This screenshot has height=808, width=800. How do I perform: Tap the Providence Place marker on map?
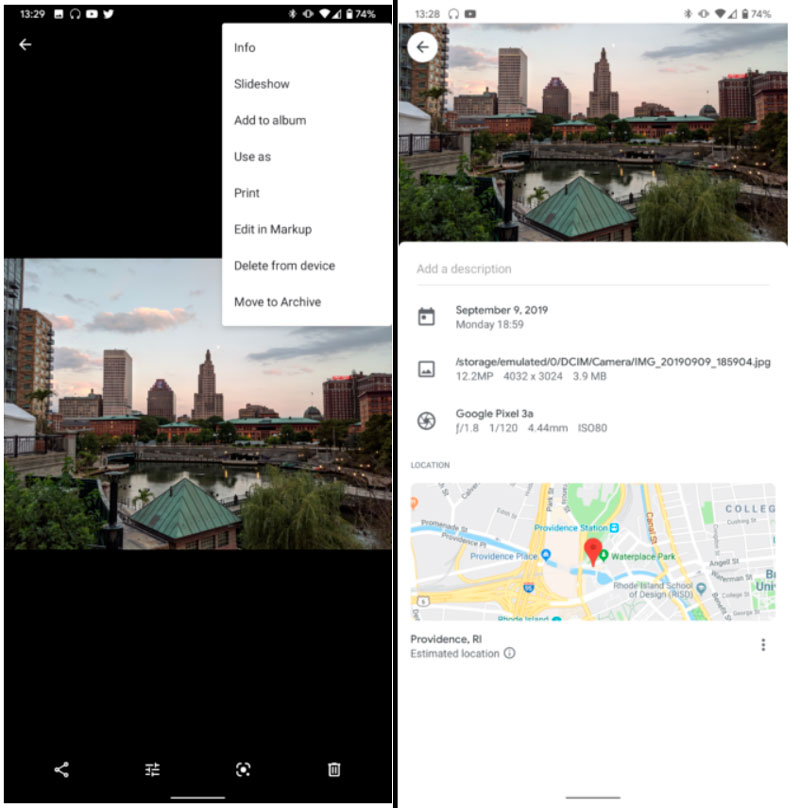pyautogui.click(x=546, y=554)
